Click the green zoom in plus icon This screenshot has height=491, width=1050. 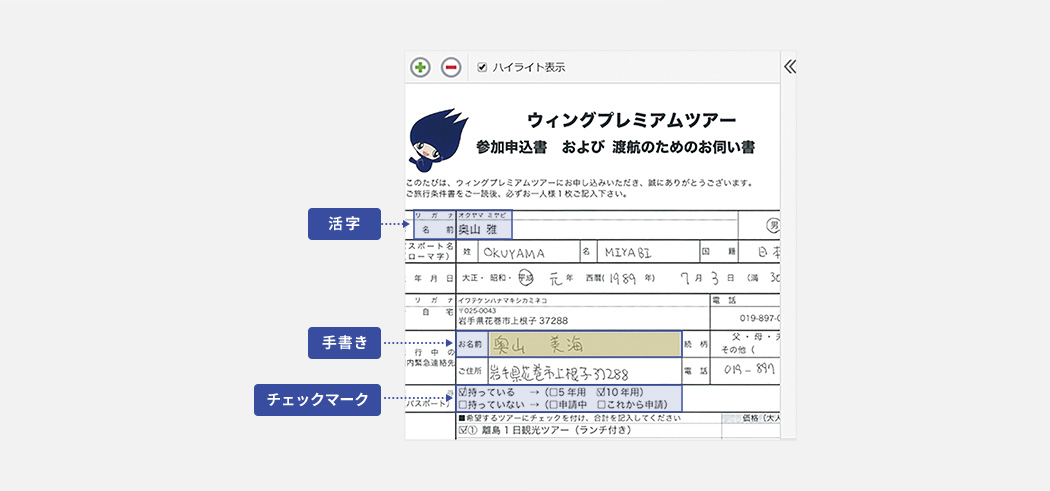click(420, 67)
